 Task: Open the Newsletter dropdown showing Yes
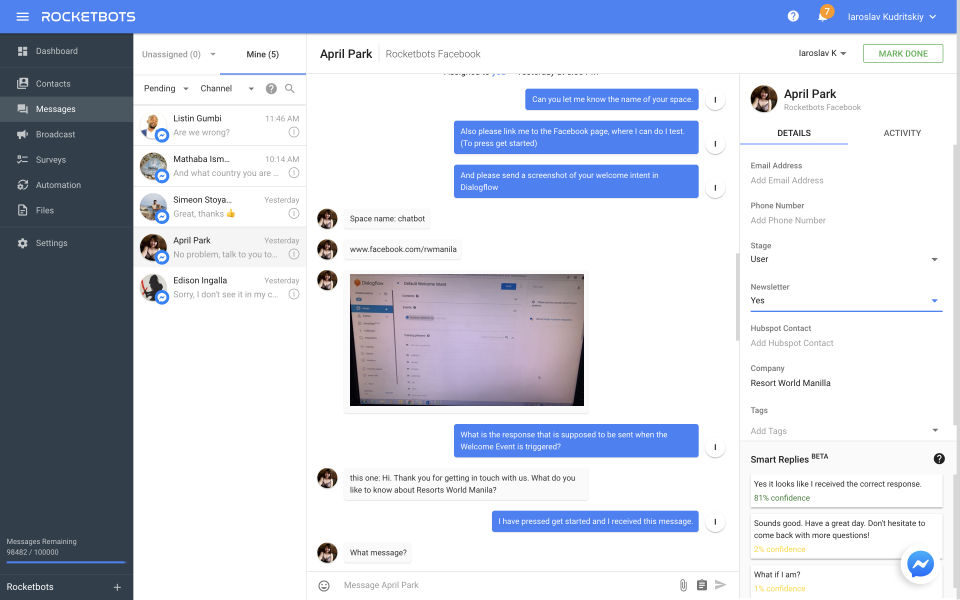(x=845, y=301)
